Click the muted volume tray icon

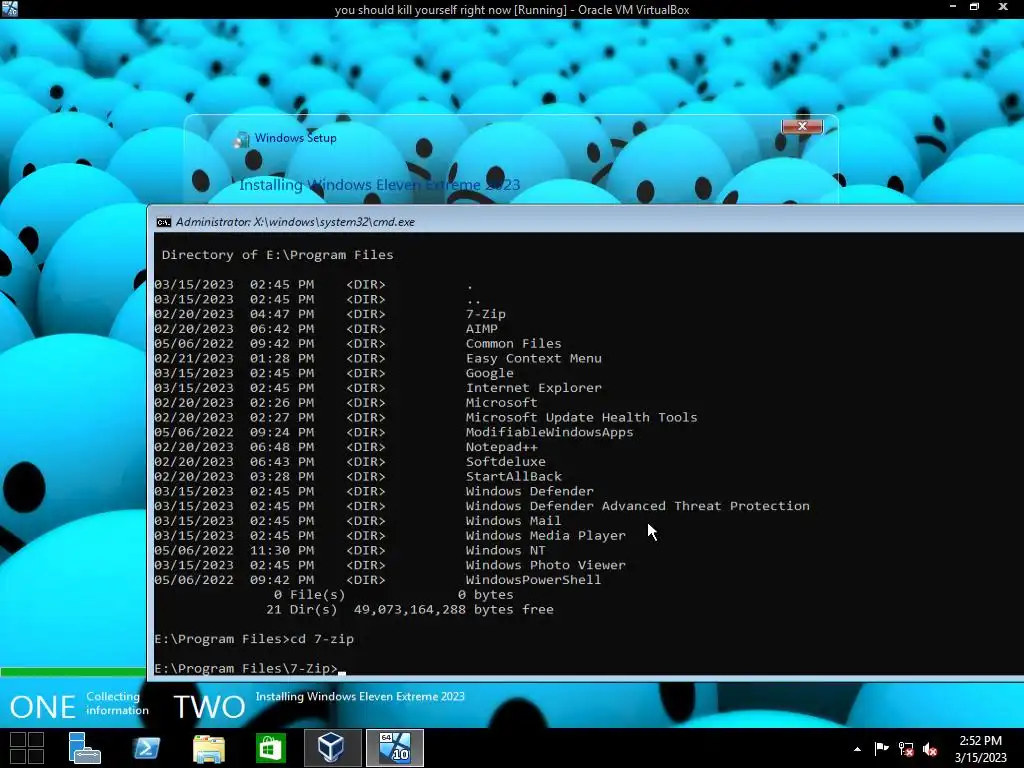pos(930,749)
